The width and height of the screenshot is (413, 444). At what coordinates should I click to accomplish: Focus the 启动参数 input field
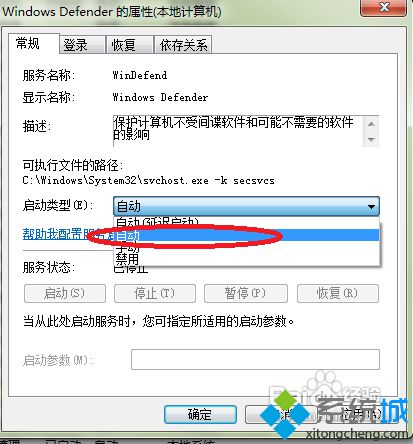click(255, 359)
